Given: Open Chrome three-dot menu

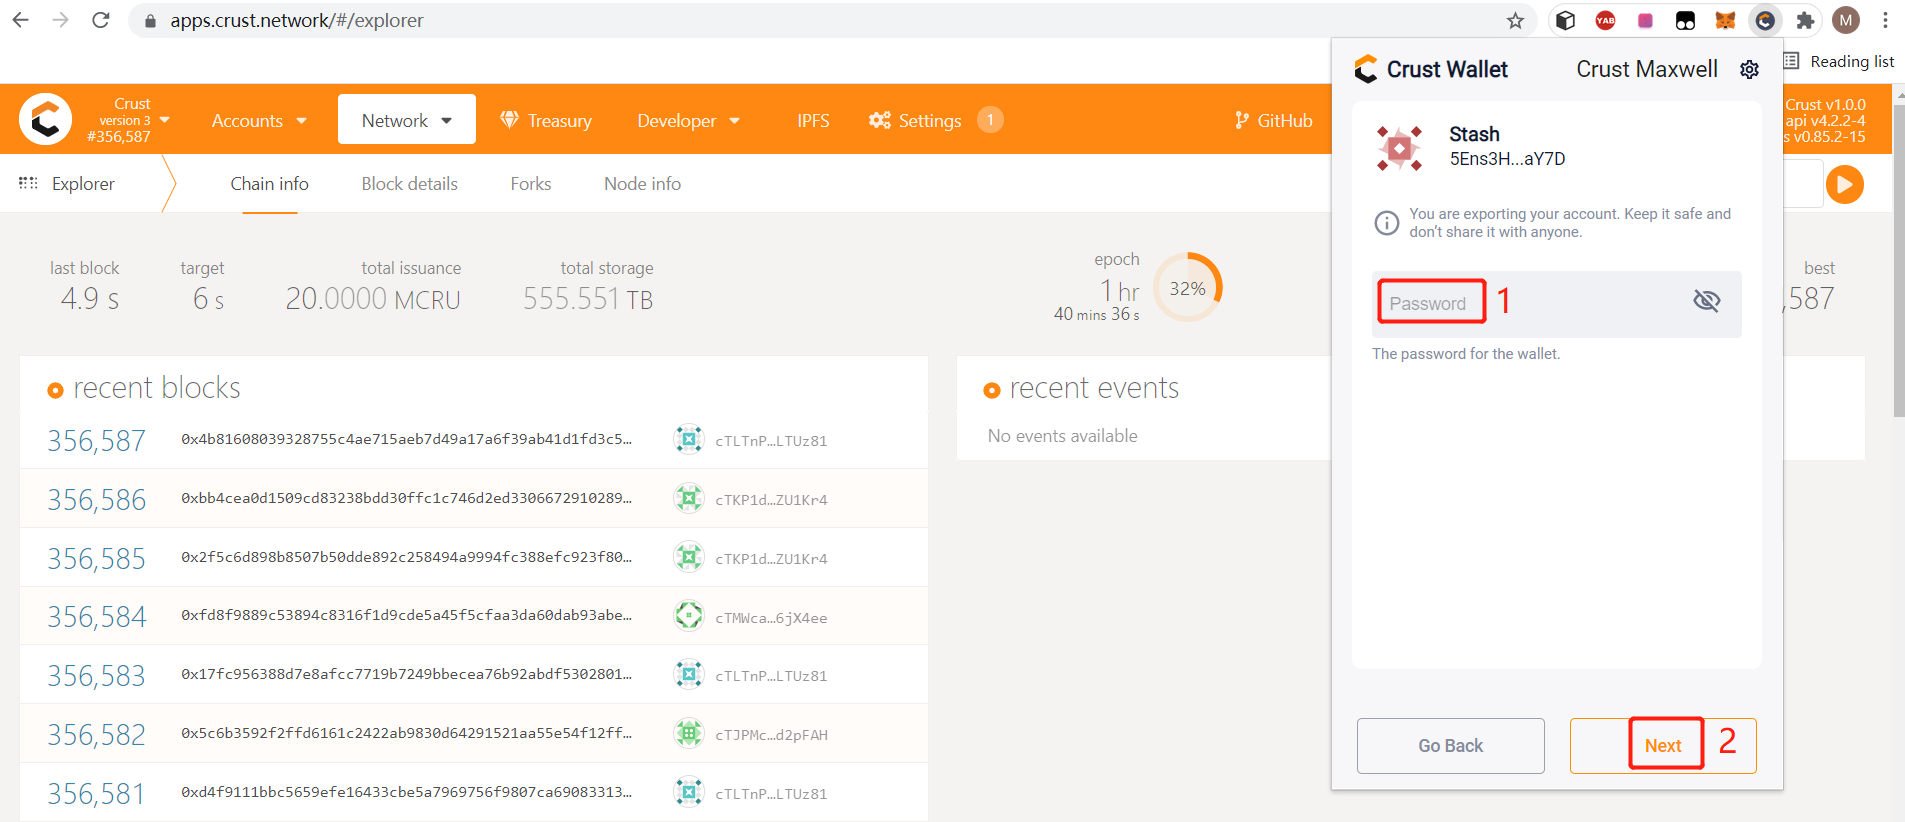Looking at the screenshot, I should click(x=1885, y=20).
